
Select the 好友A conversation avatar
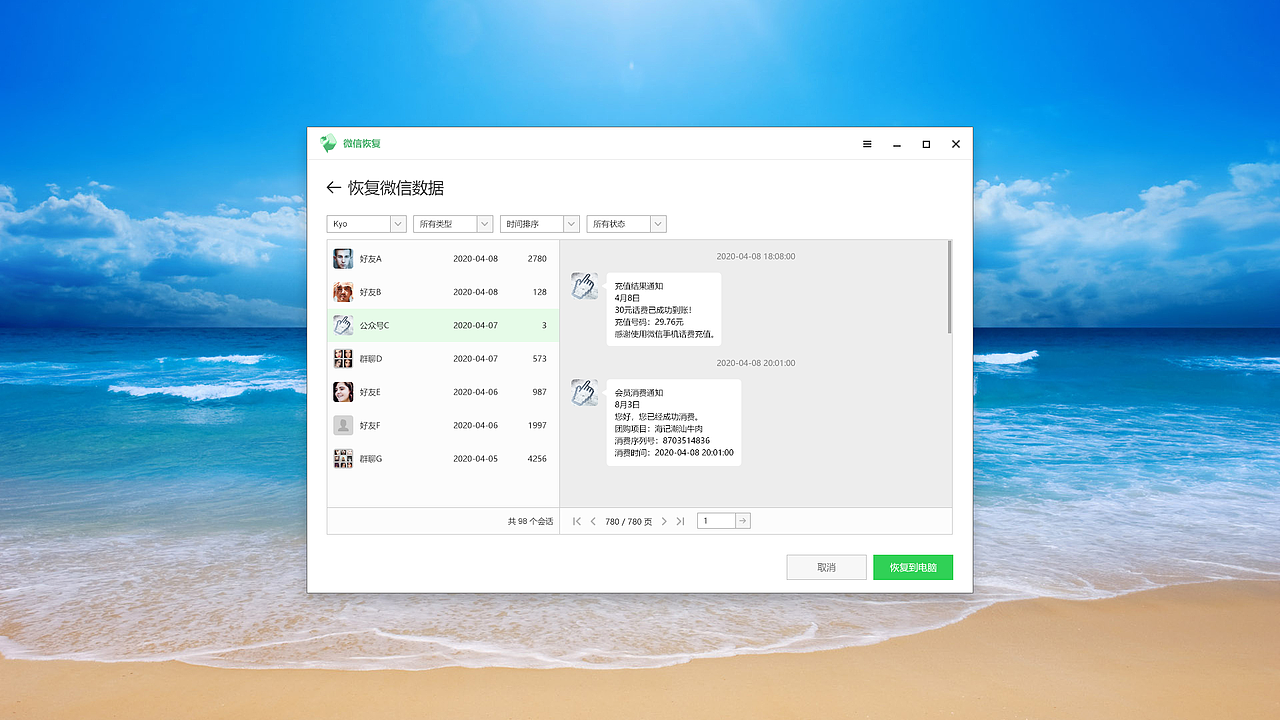click(x=343, y=259)
